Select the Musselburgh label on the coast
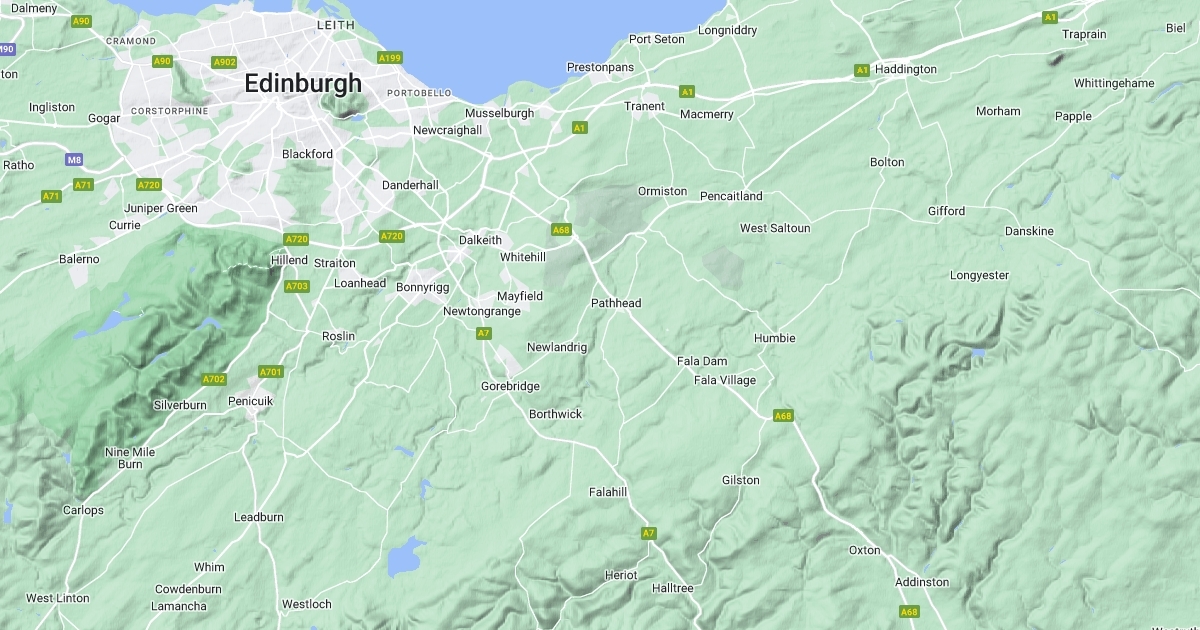1200x630 pixels. [x=500, y=113]
